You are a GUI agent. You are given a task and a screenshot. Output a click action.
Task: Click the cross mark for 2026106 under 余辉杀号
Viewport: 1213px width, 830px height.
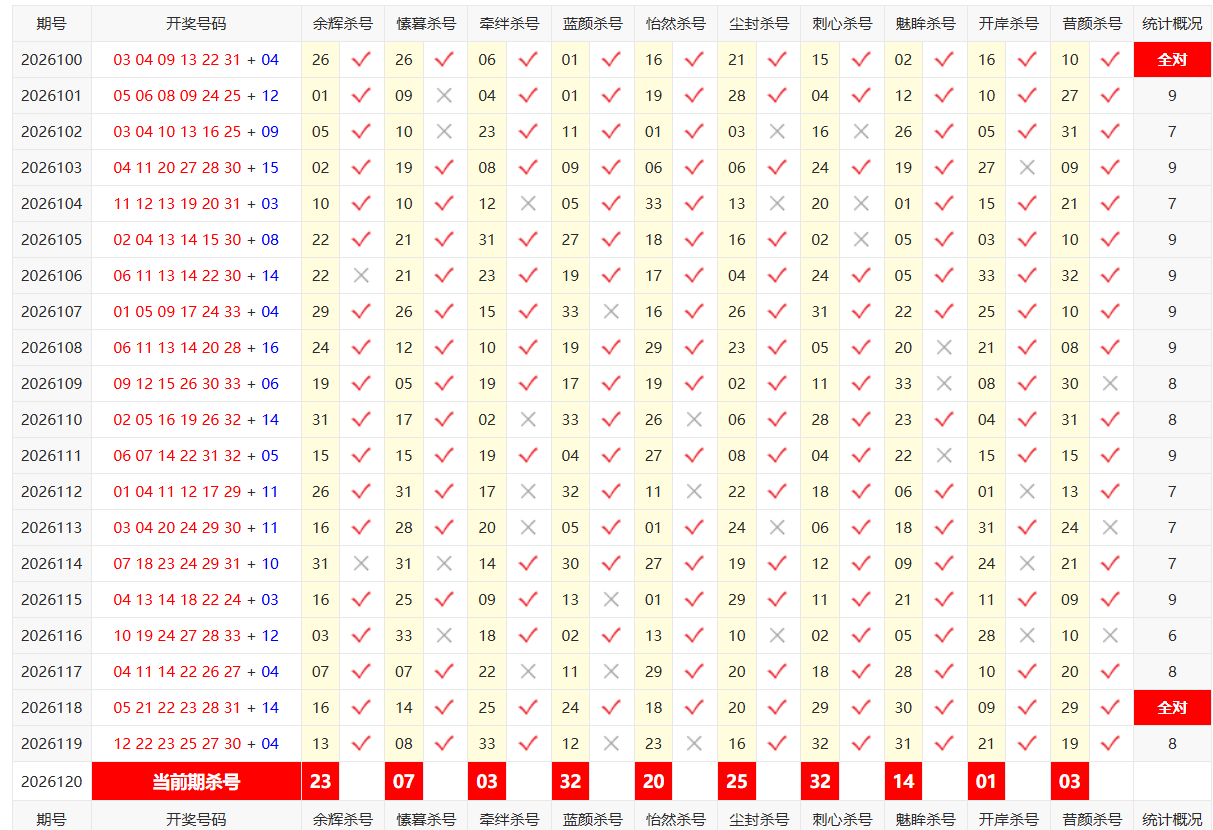pyautogui.click(x=361, y=276)
